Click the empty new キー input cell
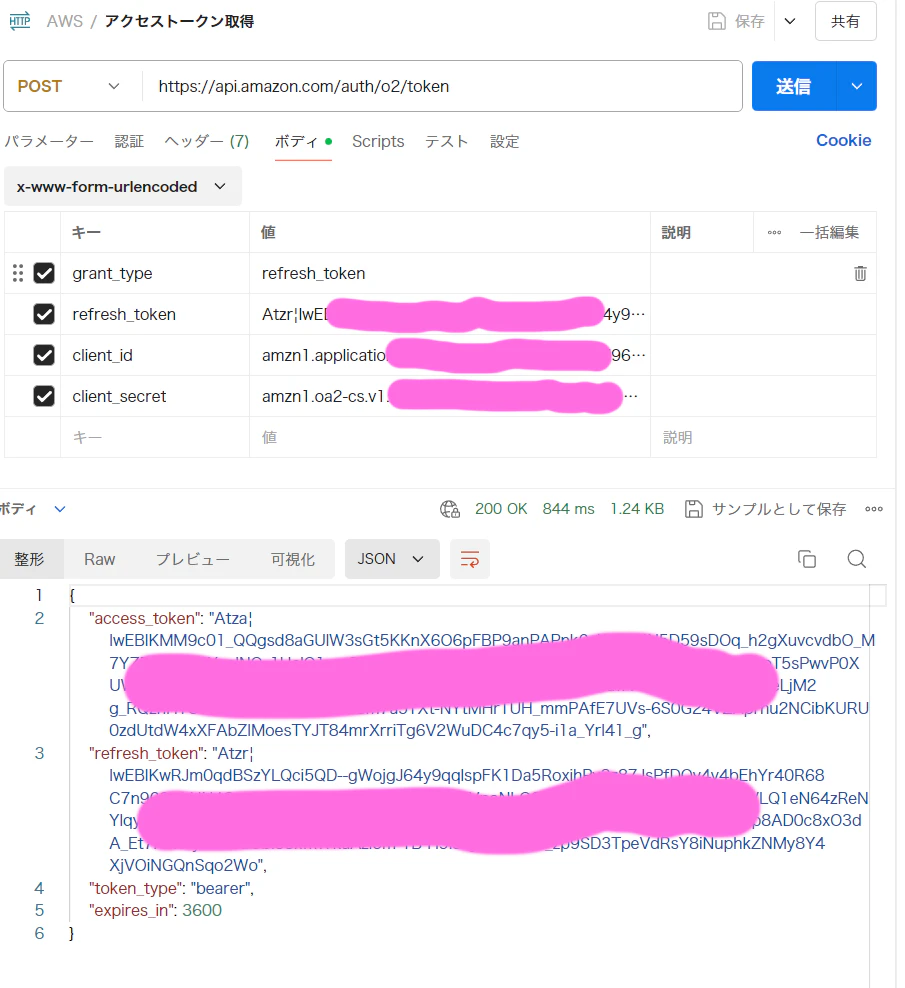905x988 pixels. [155, 437]
